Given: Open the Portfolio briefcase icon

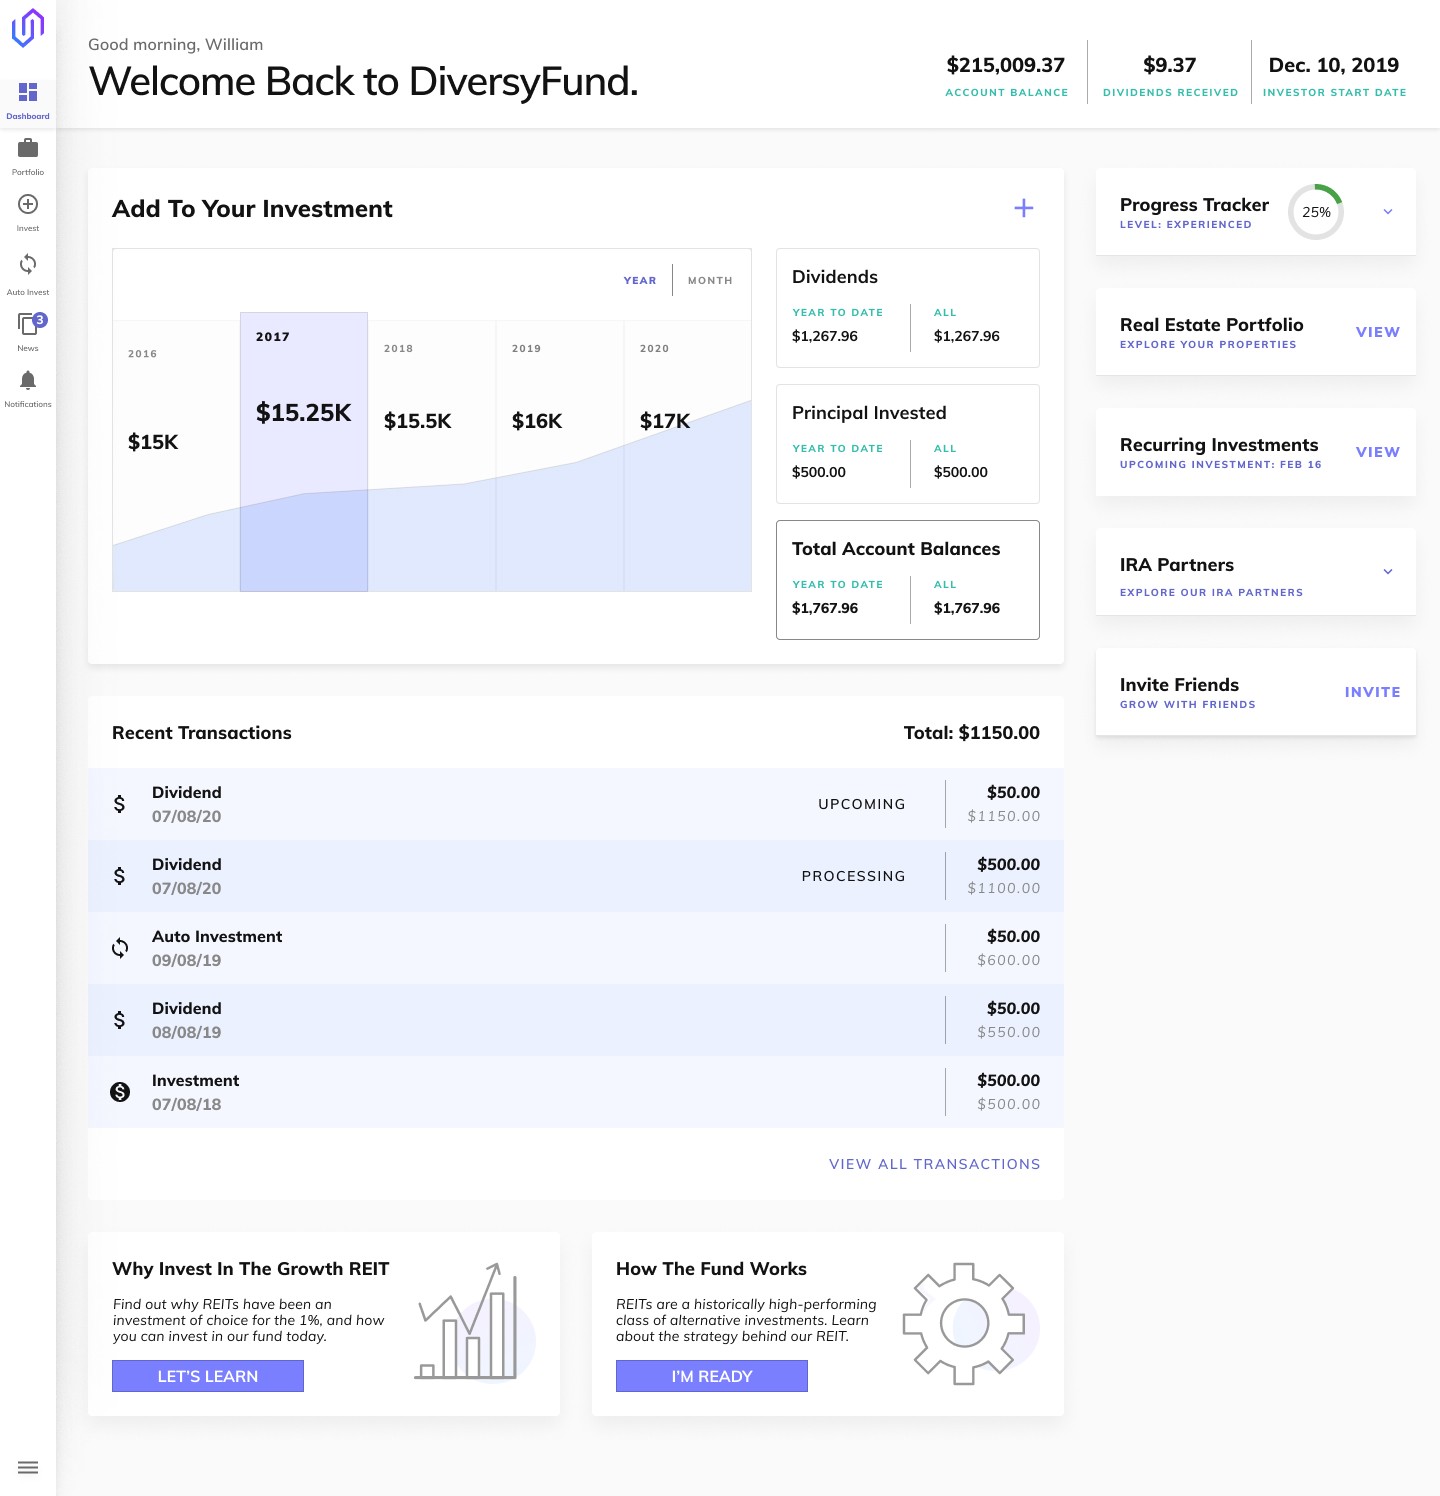Looking at the screenshot, I should click(28, 148).
